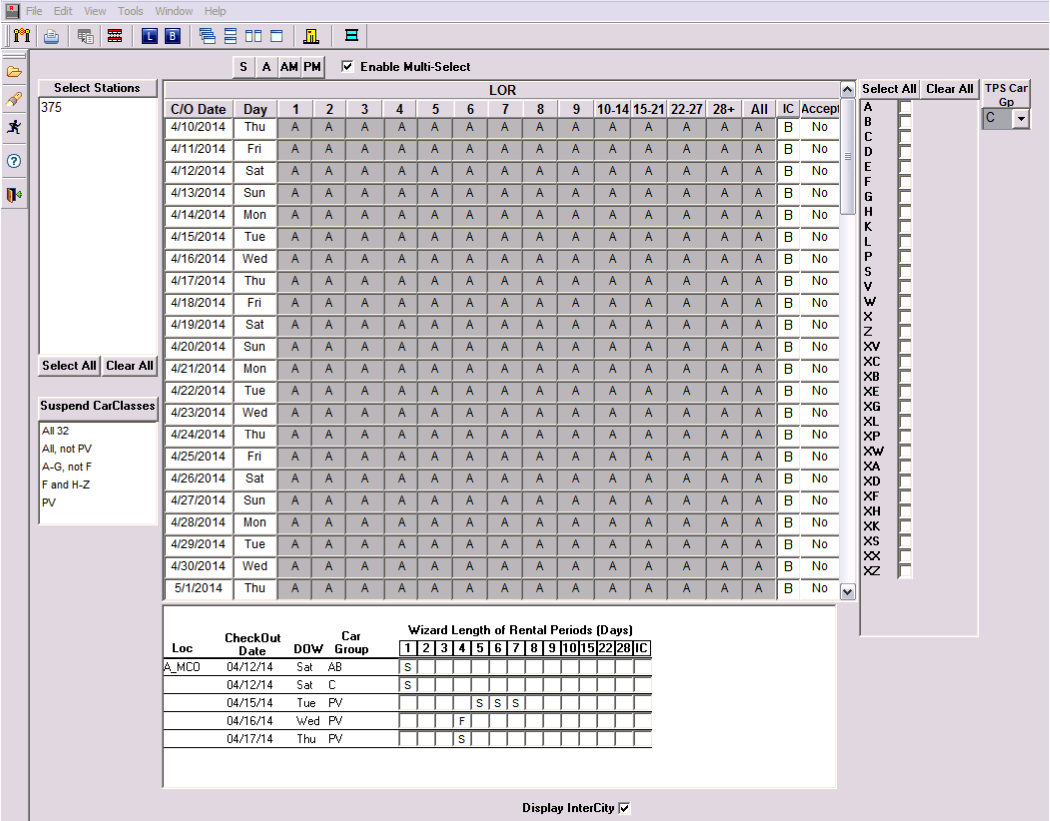The image size is (1050, 821).
Task: Click the PM button
Action: 312,67
